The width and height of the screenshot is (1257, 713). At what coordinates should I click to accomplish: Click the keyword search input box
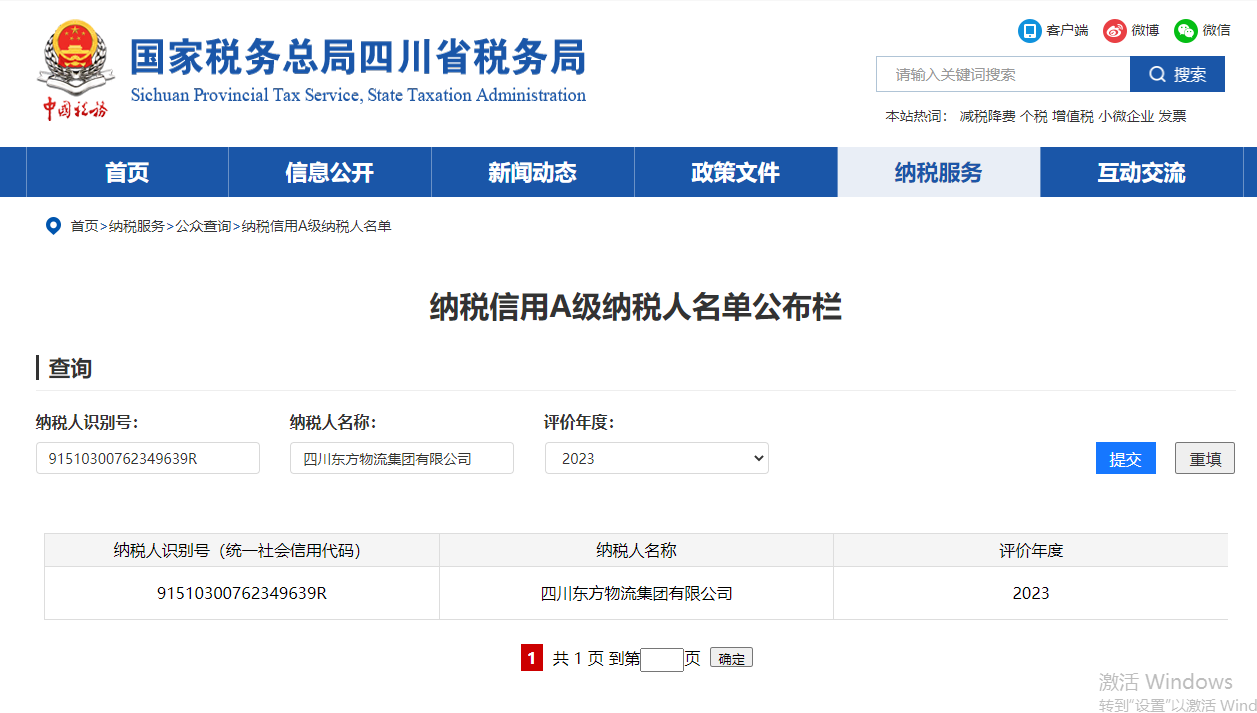(x=1002, y=74)
